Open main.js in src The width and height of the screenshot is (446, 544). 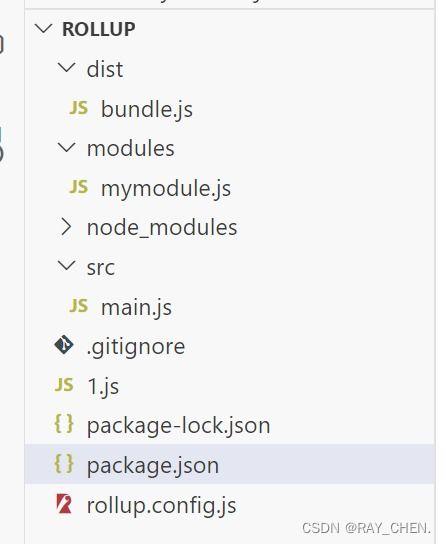coord(136,307)
